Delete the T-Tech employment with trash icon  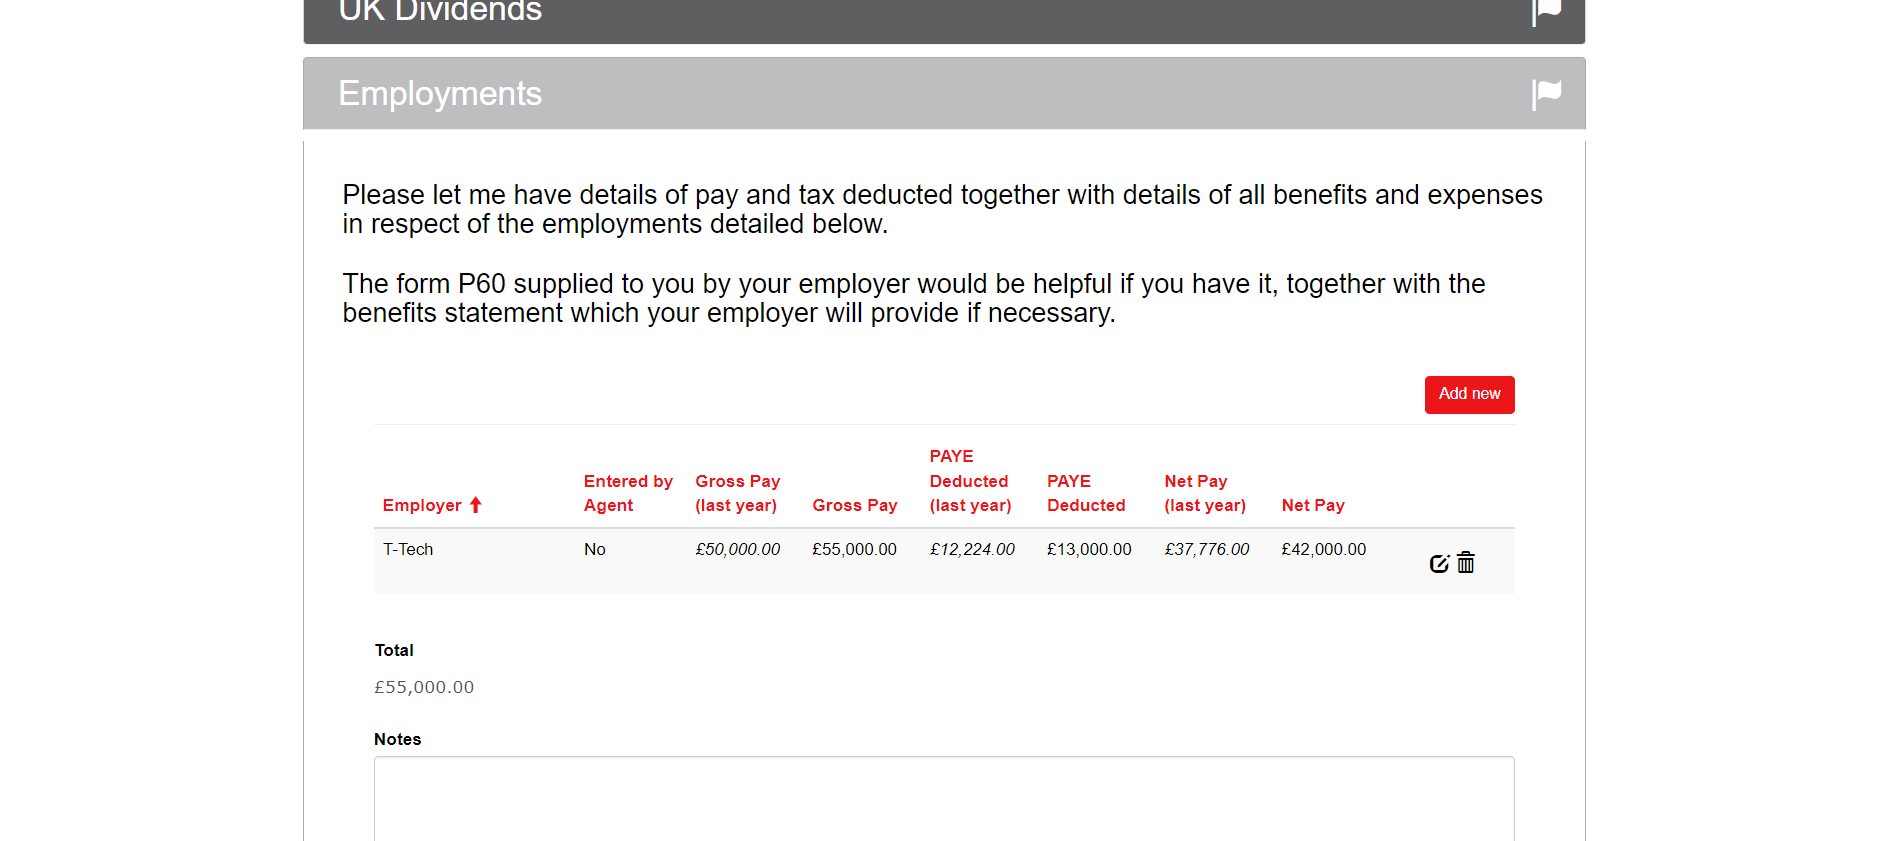click(1466, 563)
